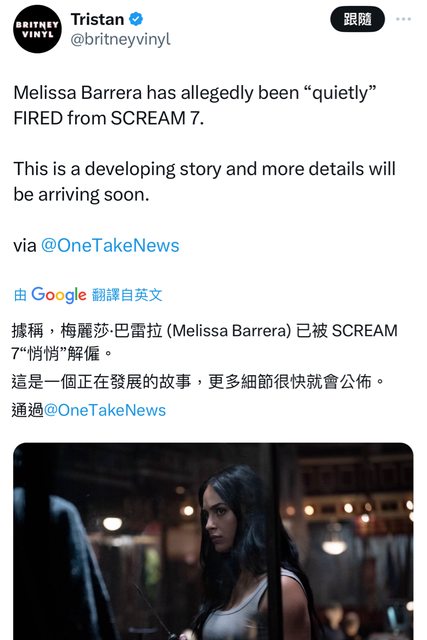Click the Google logo in translation credit

(59, 294)
